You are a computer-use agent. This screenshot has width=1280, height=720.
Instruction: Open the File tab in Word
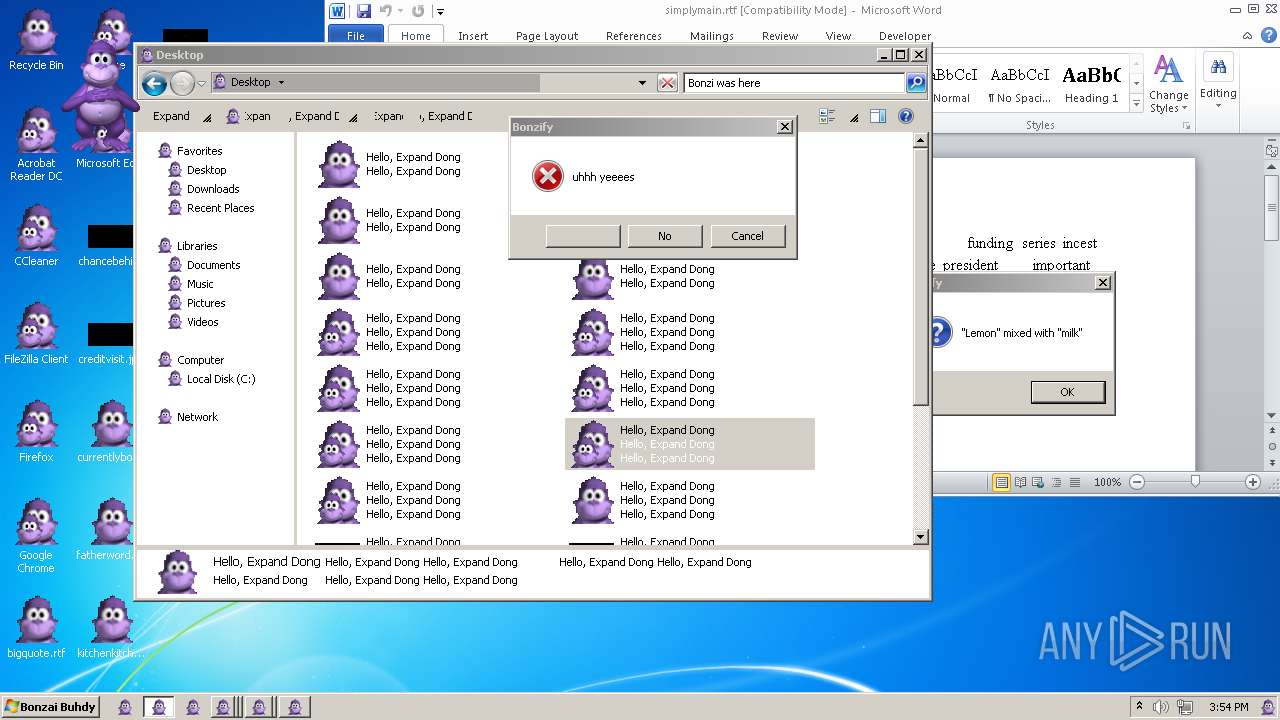355,35
